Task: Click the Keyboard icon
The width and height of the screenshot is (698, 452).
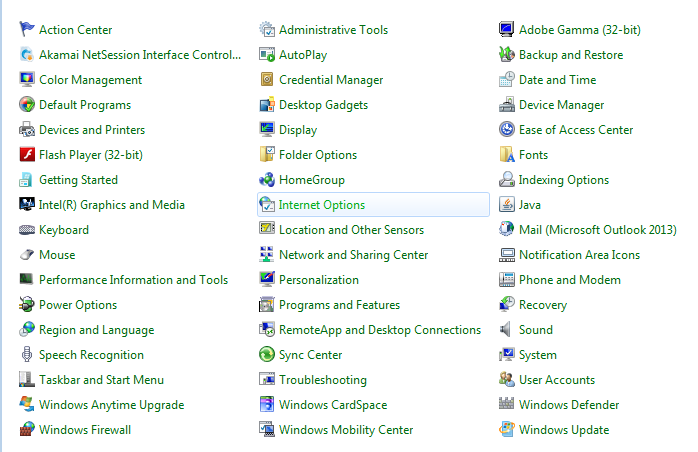Action: [x=27, y=230]
